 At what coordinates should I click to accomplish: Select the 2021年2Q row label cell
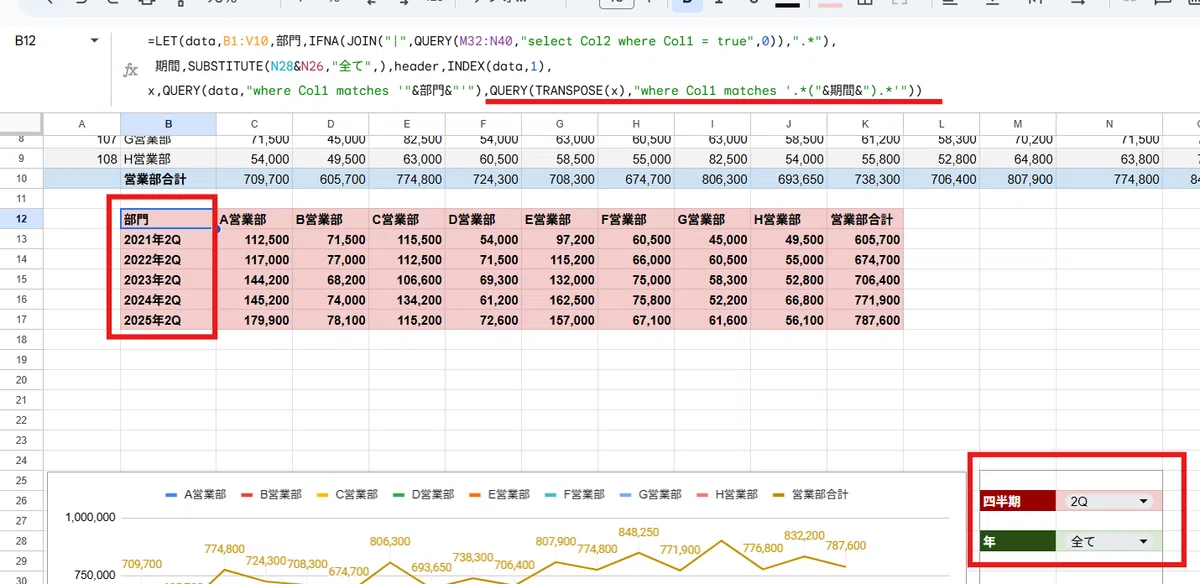(168, 240)
